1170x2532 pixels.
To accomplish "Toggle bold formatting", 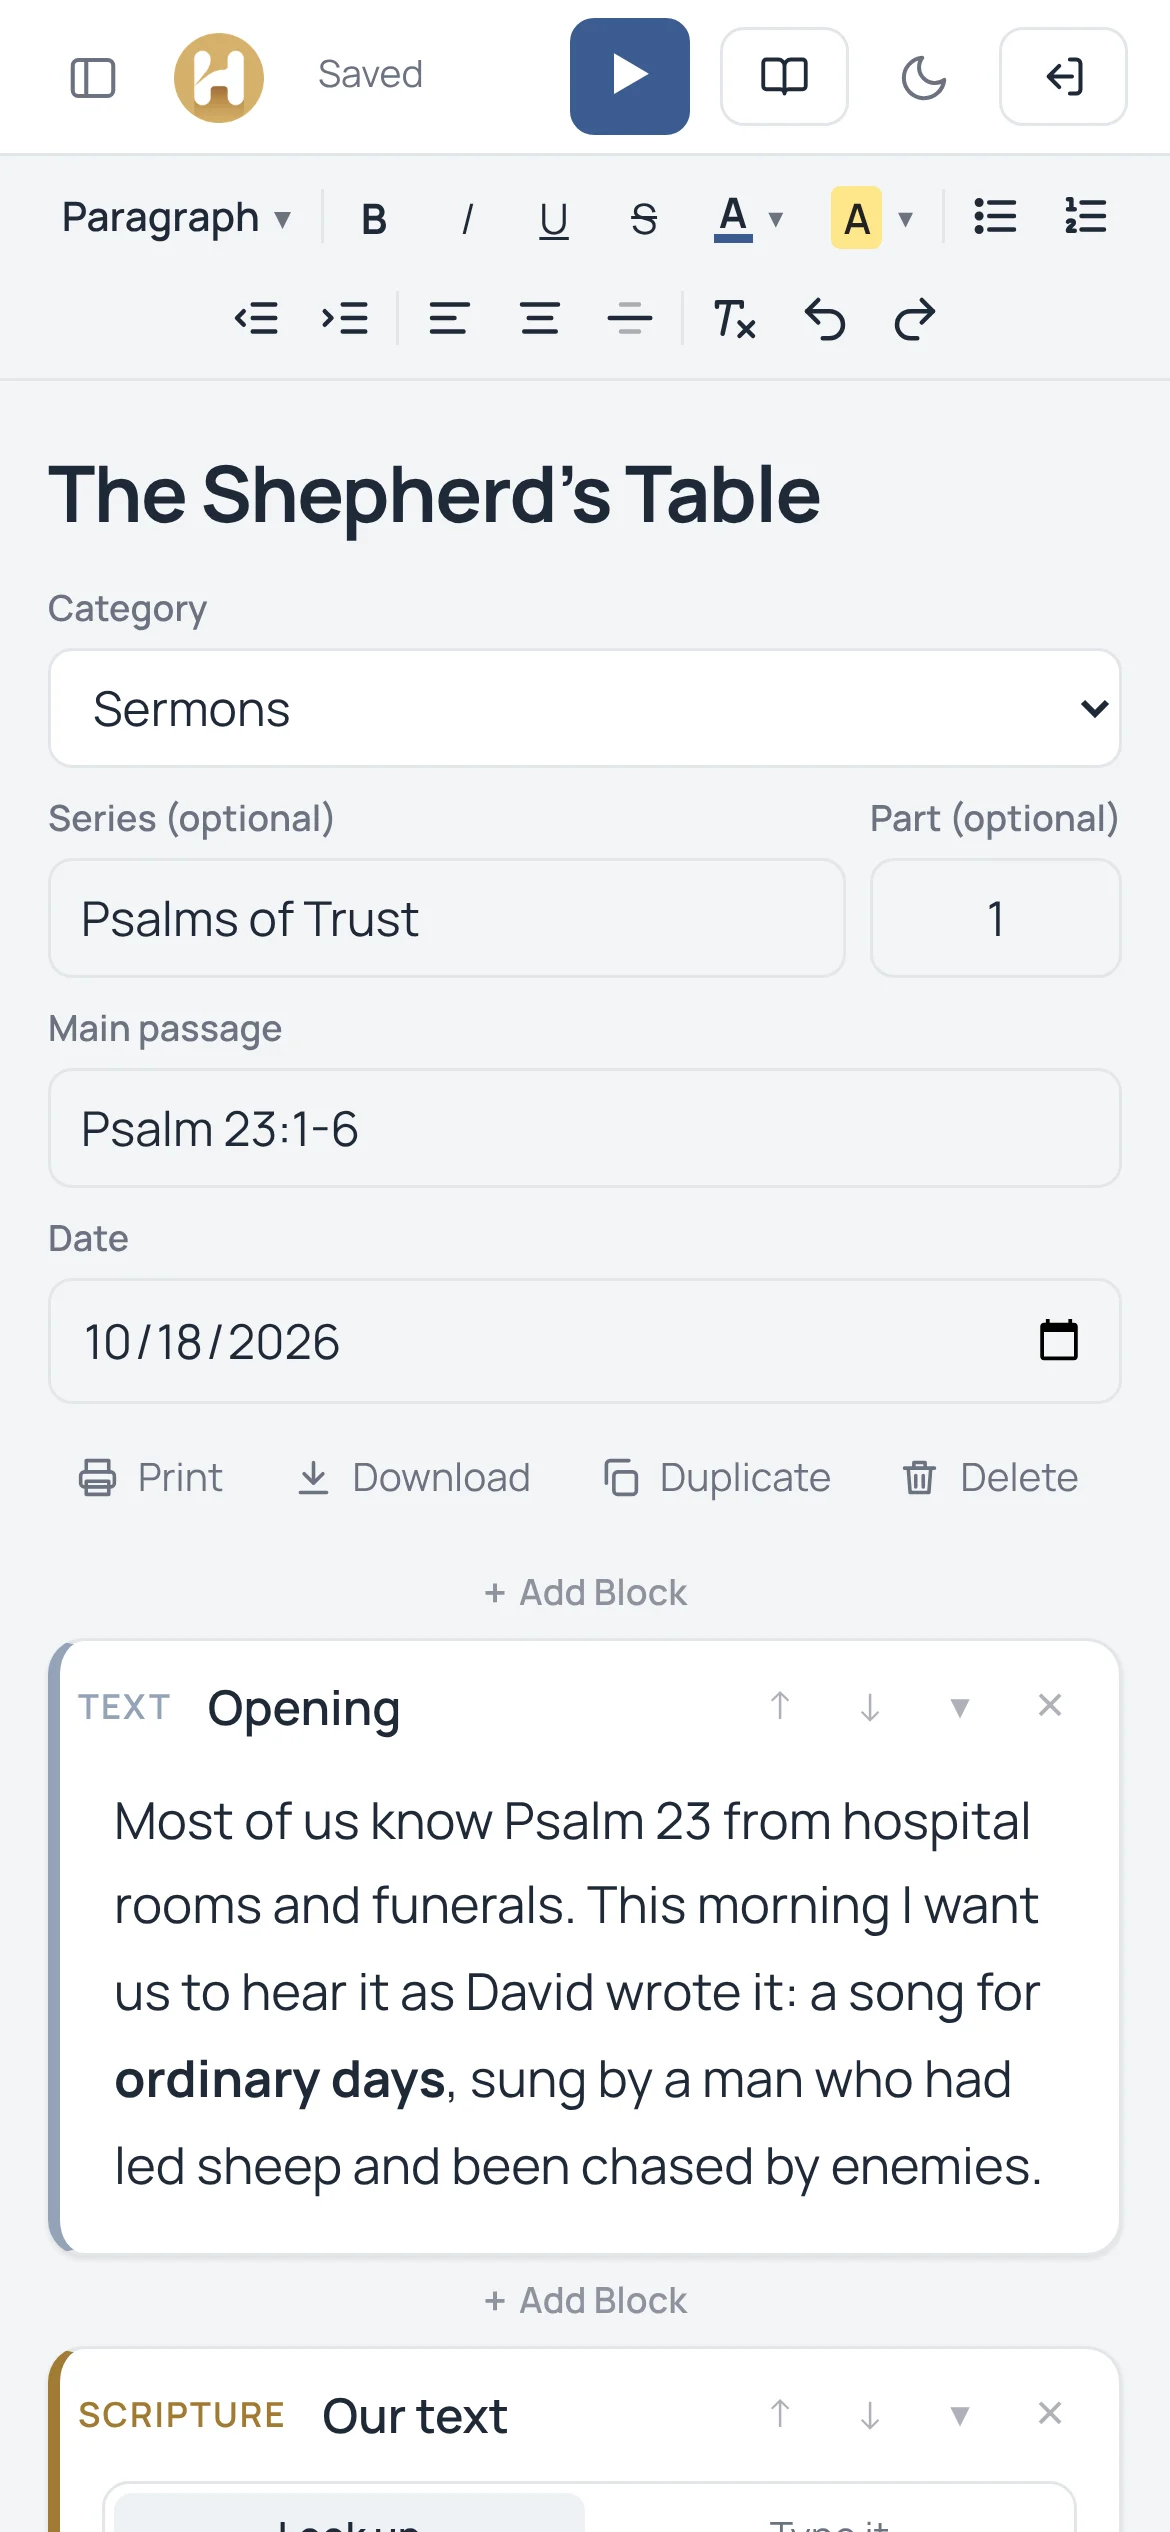I will 374,218.
